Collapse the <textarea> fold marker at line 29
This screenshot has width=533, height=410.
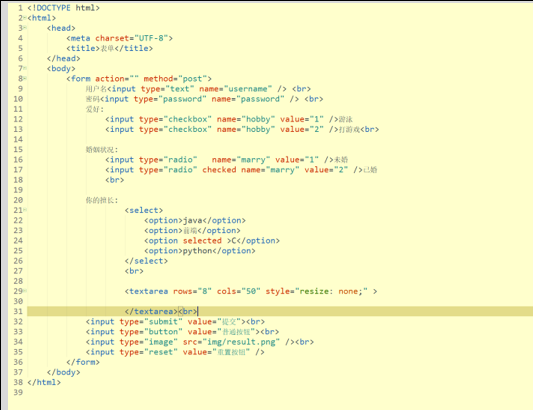pyautogui.click(x=25, y=291)
